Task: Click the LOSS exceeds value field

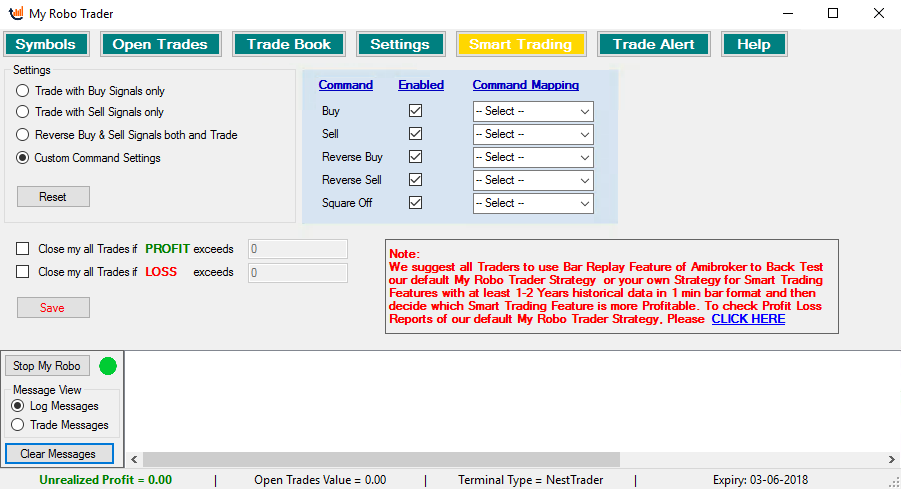Action: coord(298,272)
